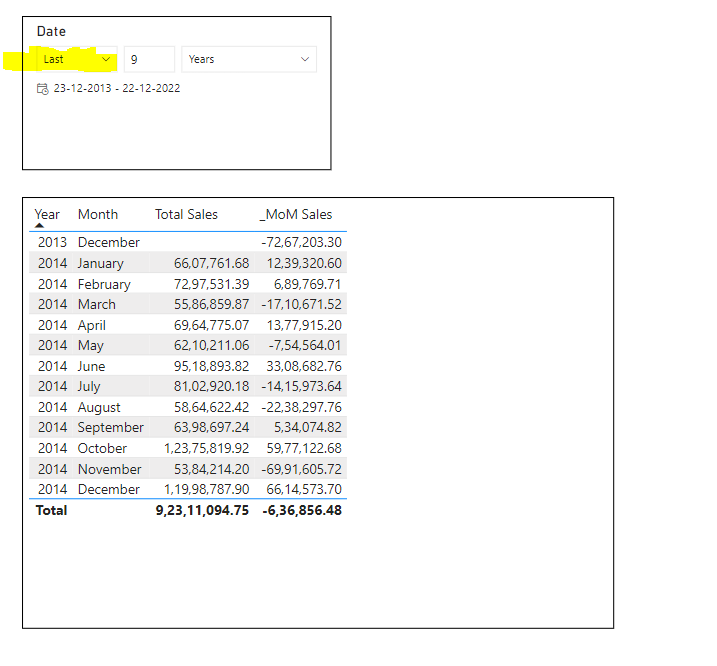Click the number field showing 9
Viewport: 717px width, 666px height.
[149, 59]
